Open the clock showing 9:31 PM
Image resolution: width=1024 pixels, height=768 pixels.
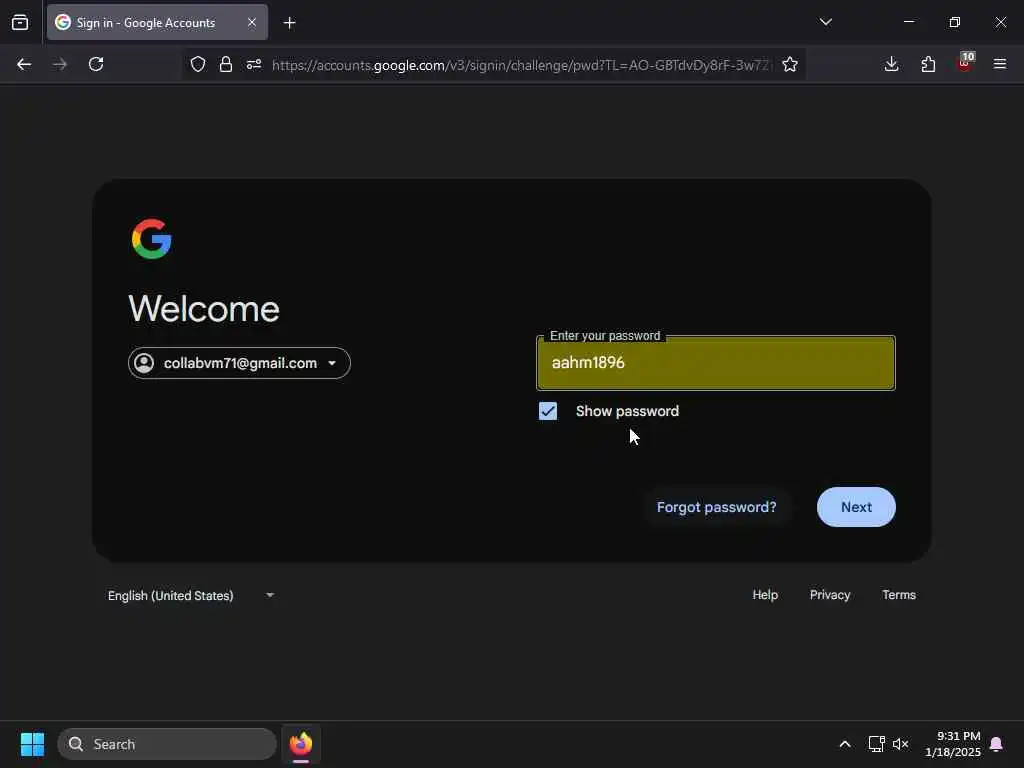(x=952, y=744)
